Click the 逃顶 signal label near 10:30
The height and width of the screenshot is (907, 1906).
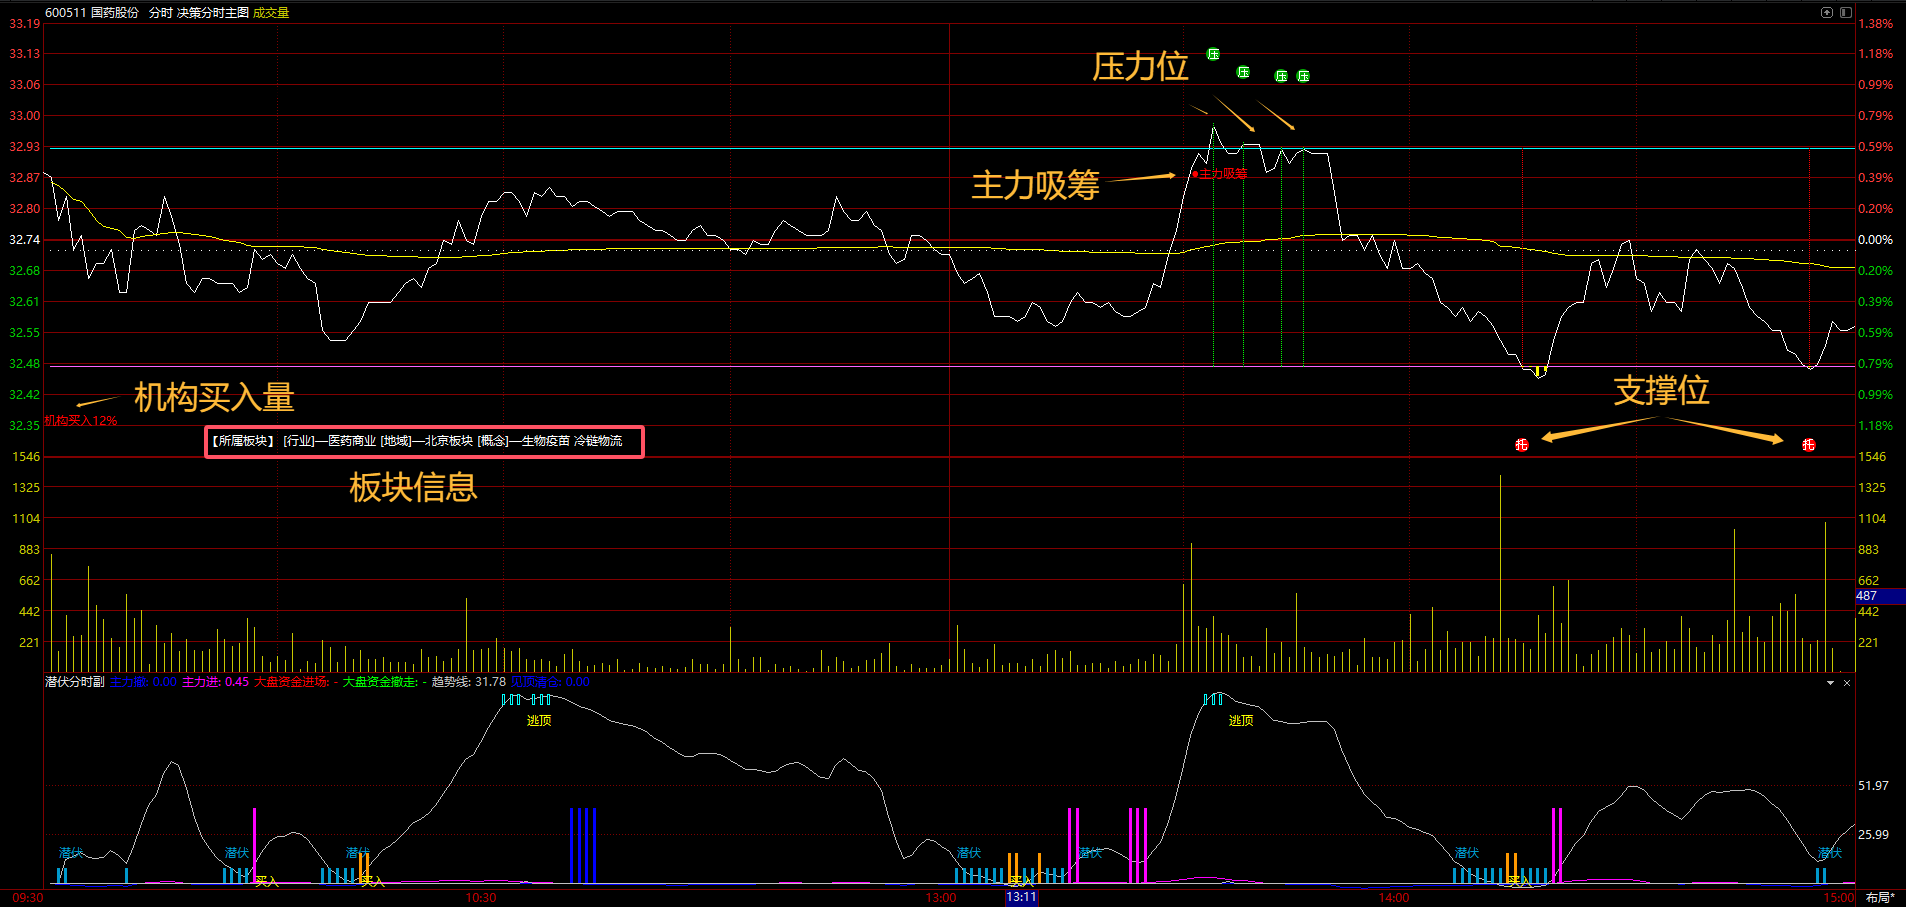tap(539, 721)
